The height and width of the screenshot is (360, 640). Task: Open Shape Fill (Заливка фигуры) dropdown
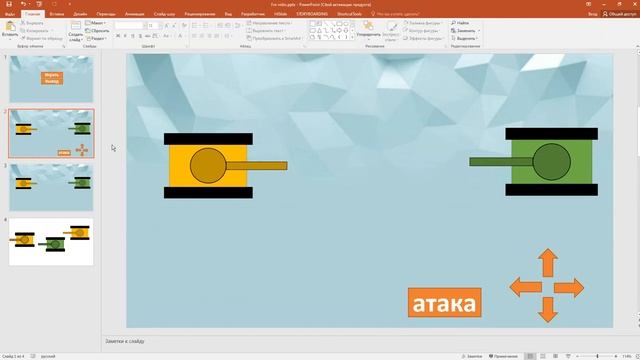click(423, 23)
